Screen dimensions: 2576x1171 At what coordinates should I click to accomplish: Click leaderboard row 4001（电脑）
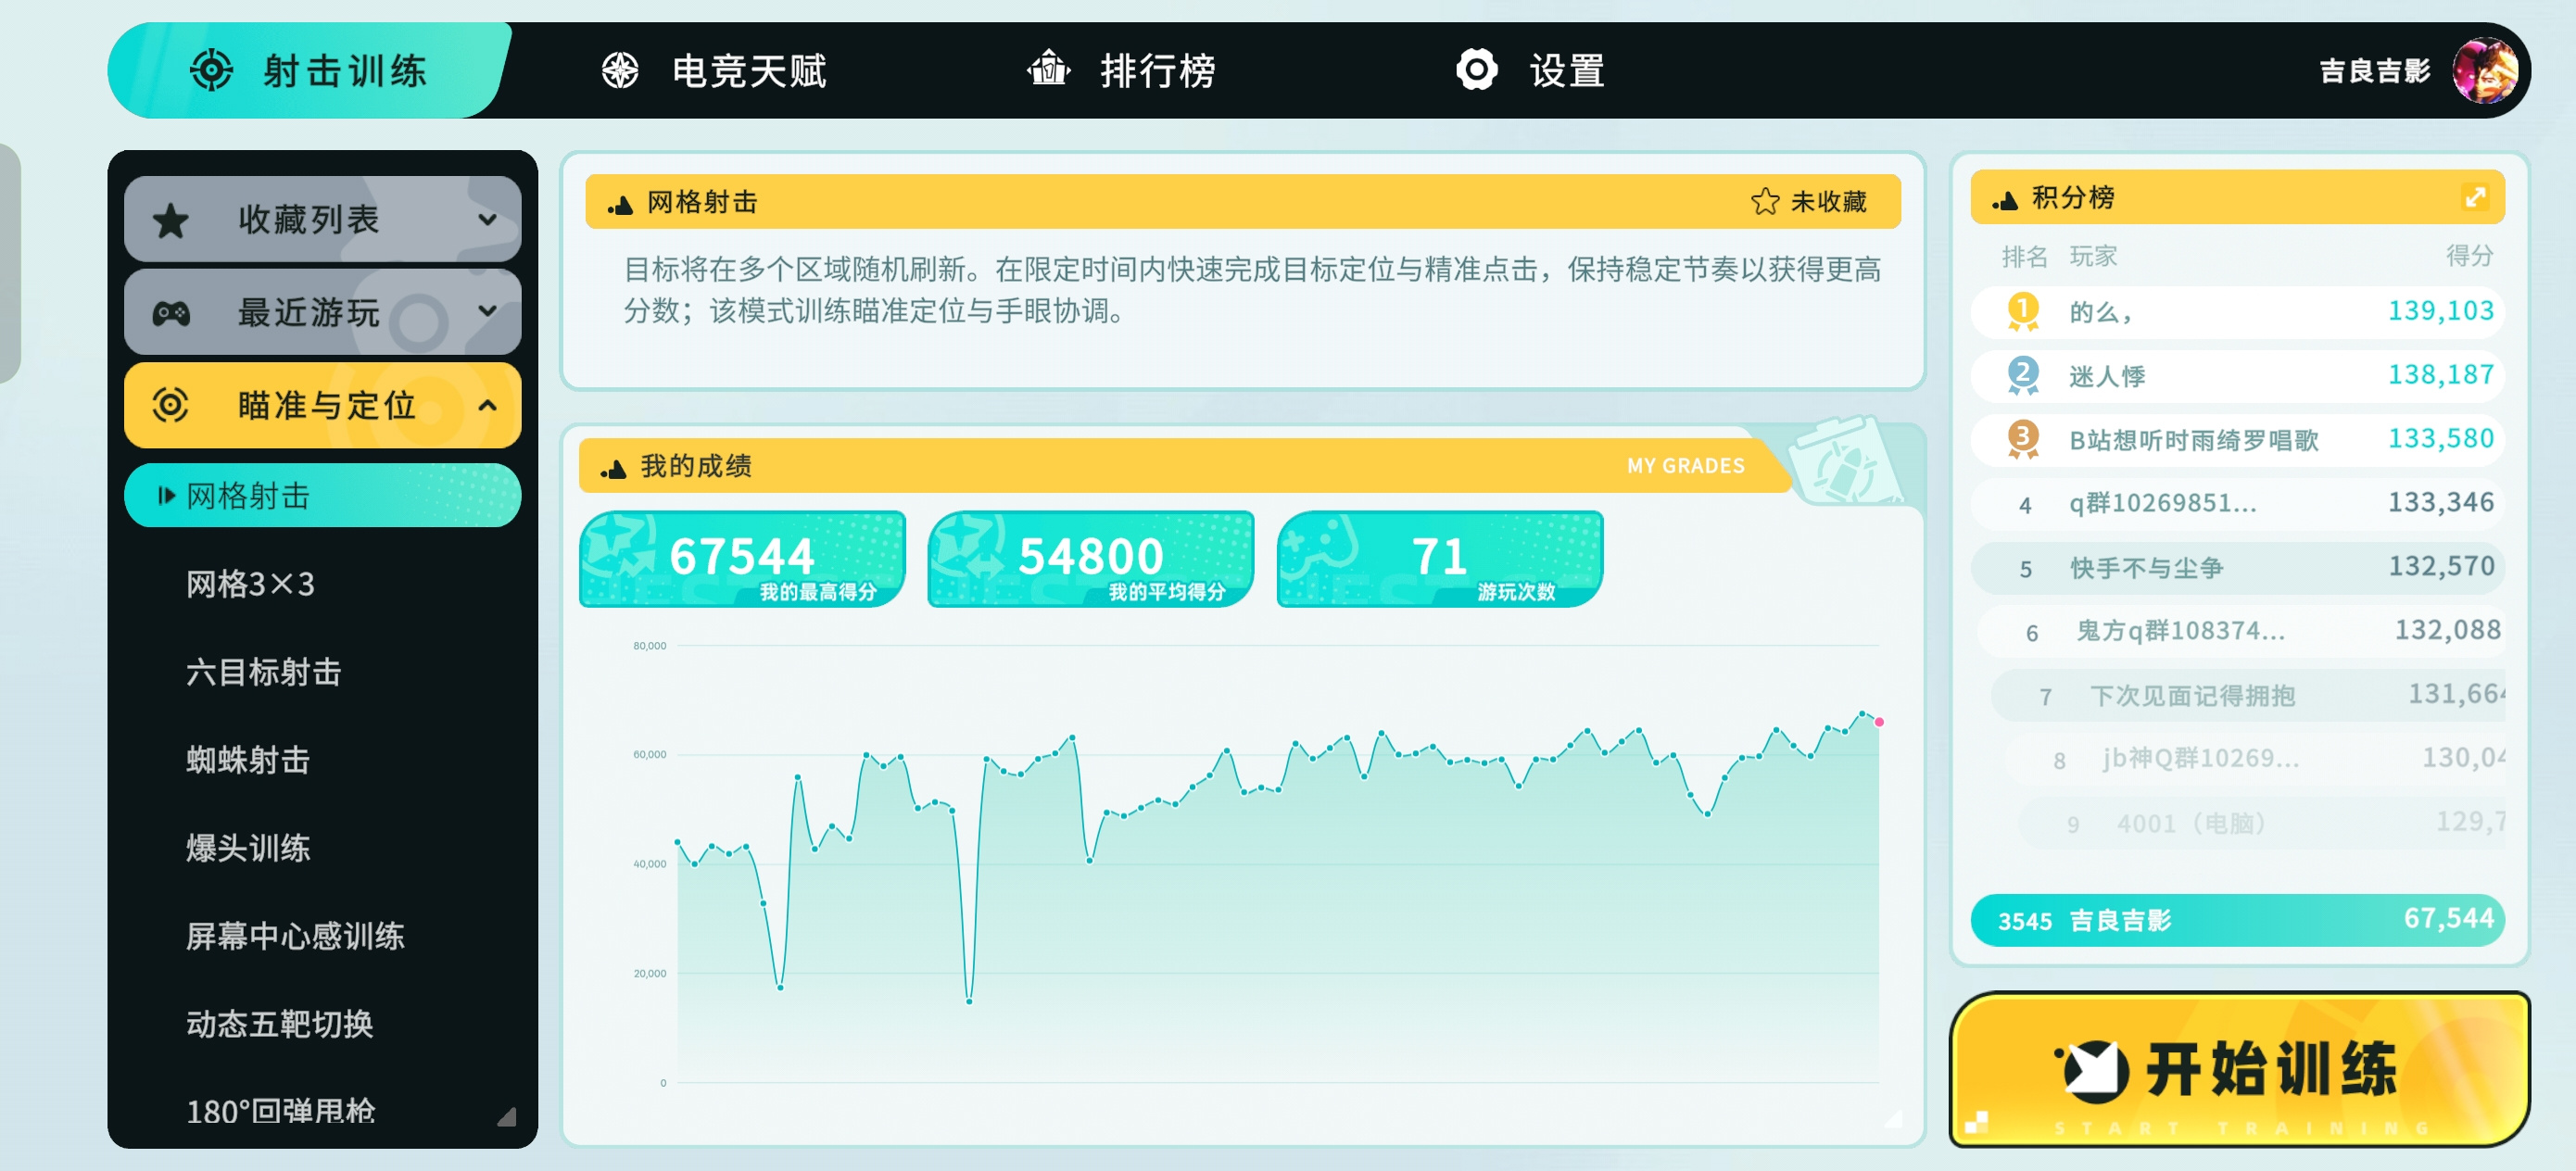click(x=2262, y=823)
